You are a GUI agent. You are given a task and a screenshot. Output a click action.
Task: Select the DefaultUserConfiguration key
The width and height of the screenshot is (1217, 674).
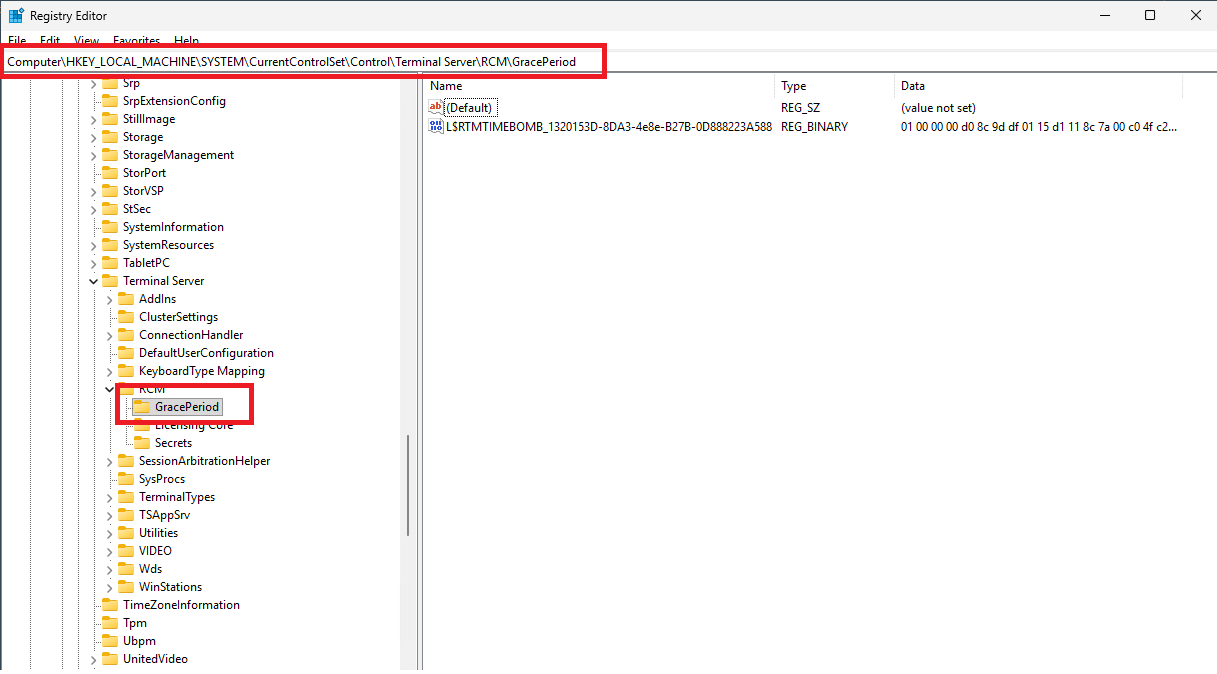click(205, 353)
